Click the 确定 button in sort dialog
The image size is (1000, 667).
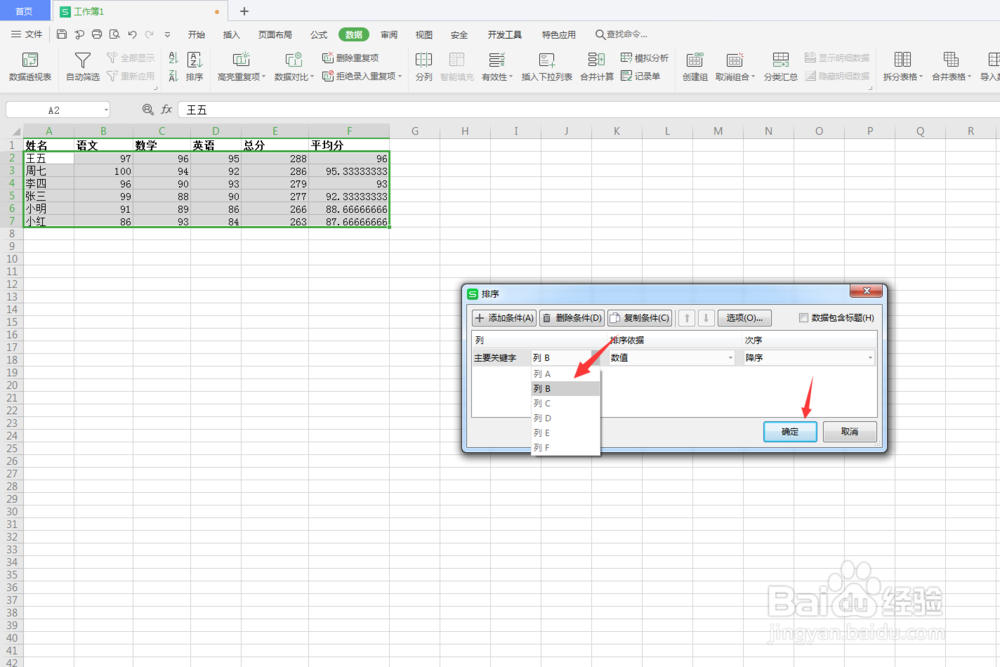click(790, 432)
